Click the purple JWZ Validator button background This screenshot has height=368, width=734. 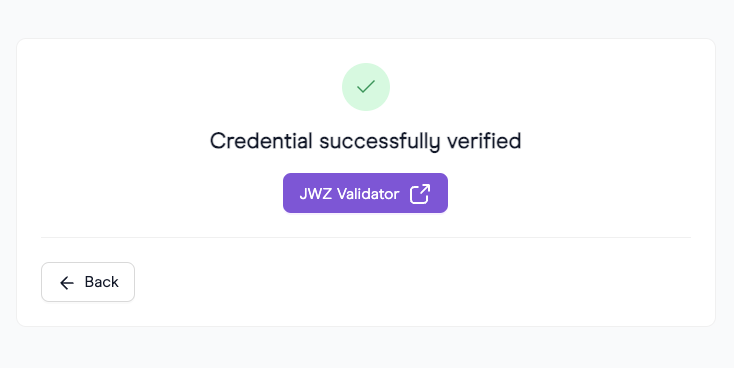tap(365, 193)
